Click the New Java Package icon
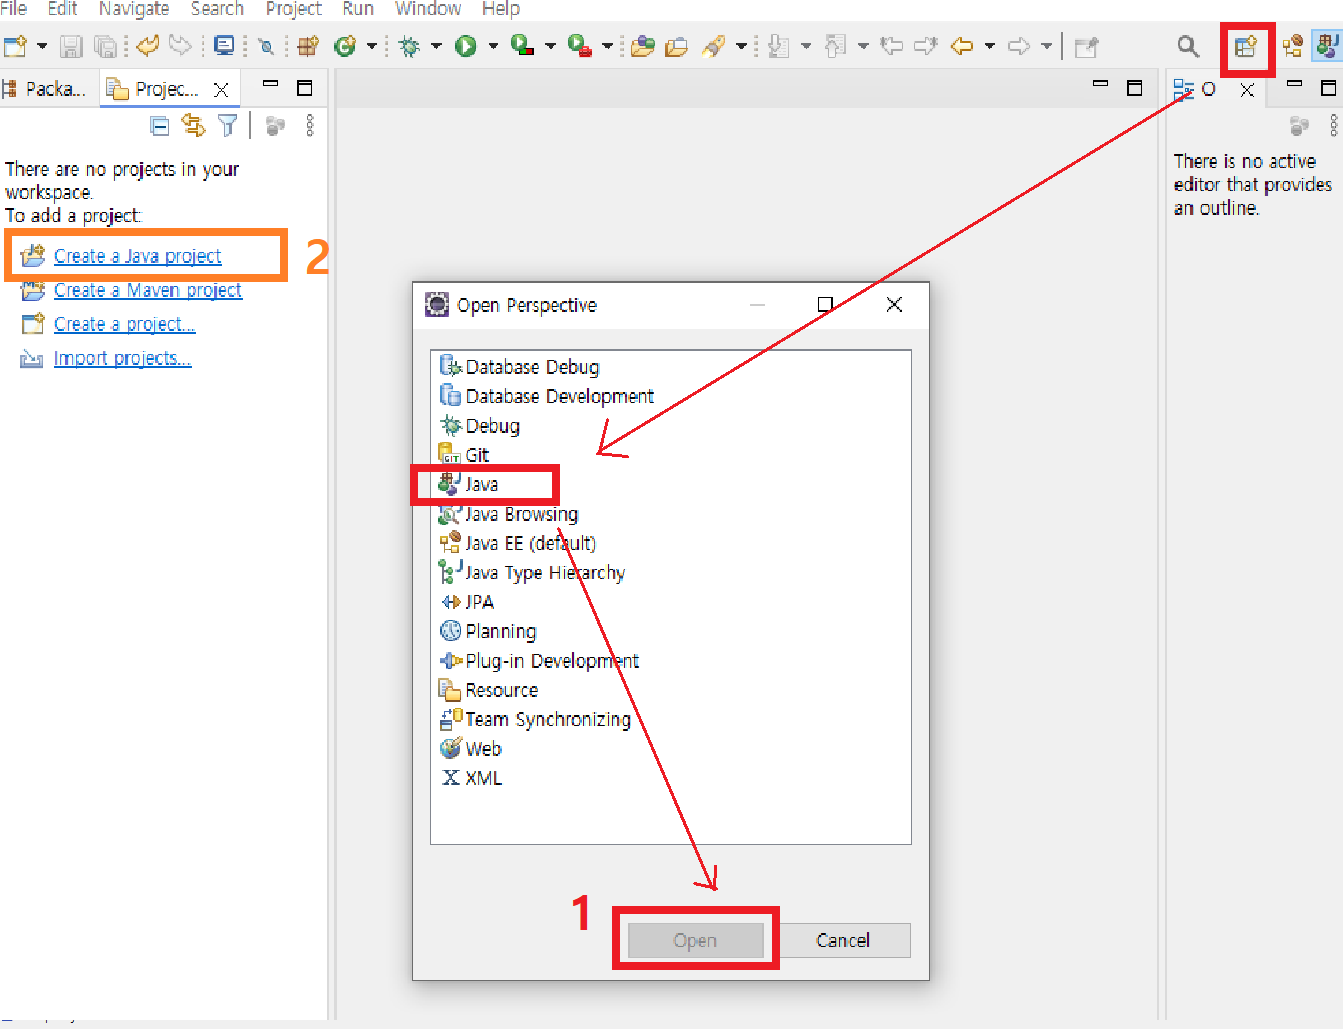Screen dimensions: 1343x1029 pos(308,46)
